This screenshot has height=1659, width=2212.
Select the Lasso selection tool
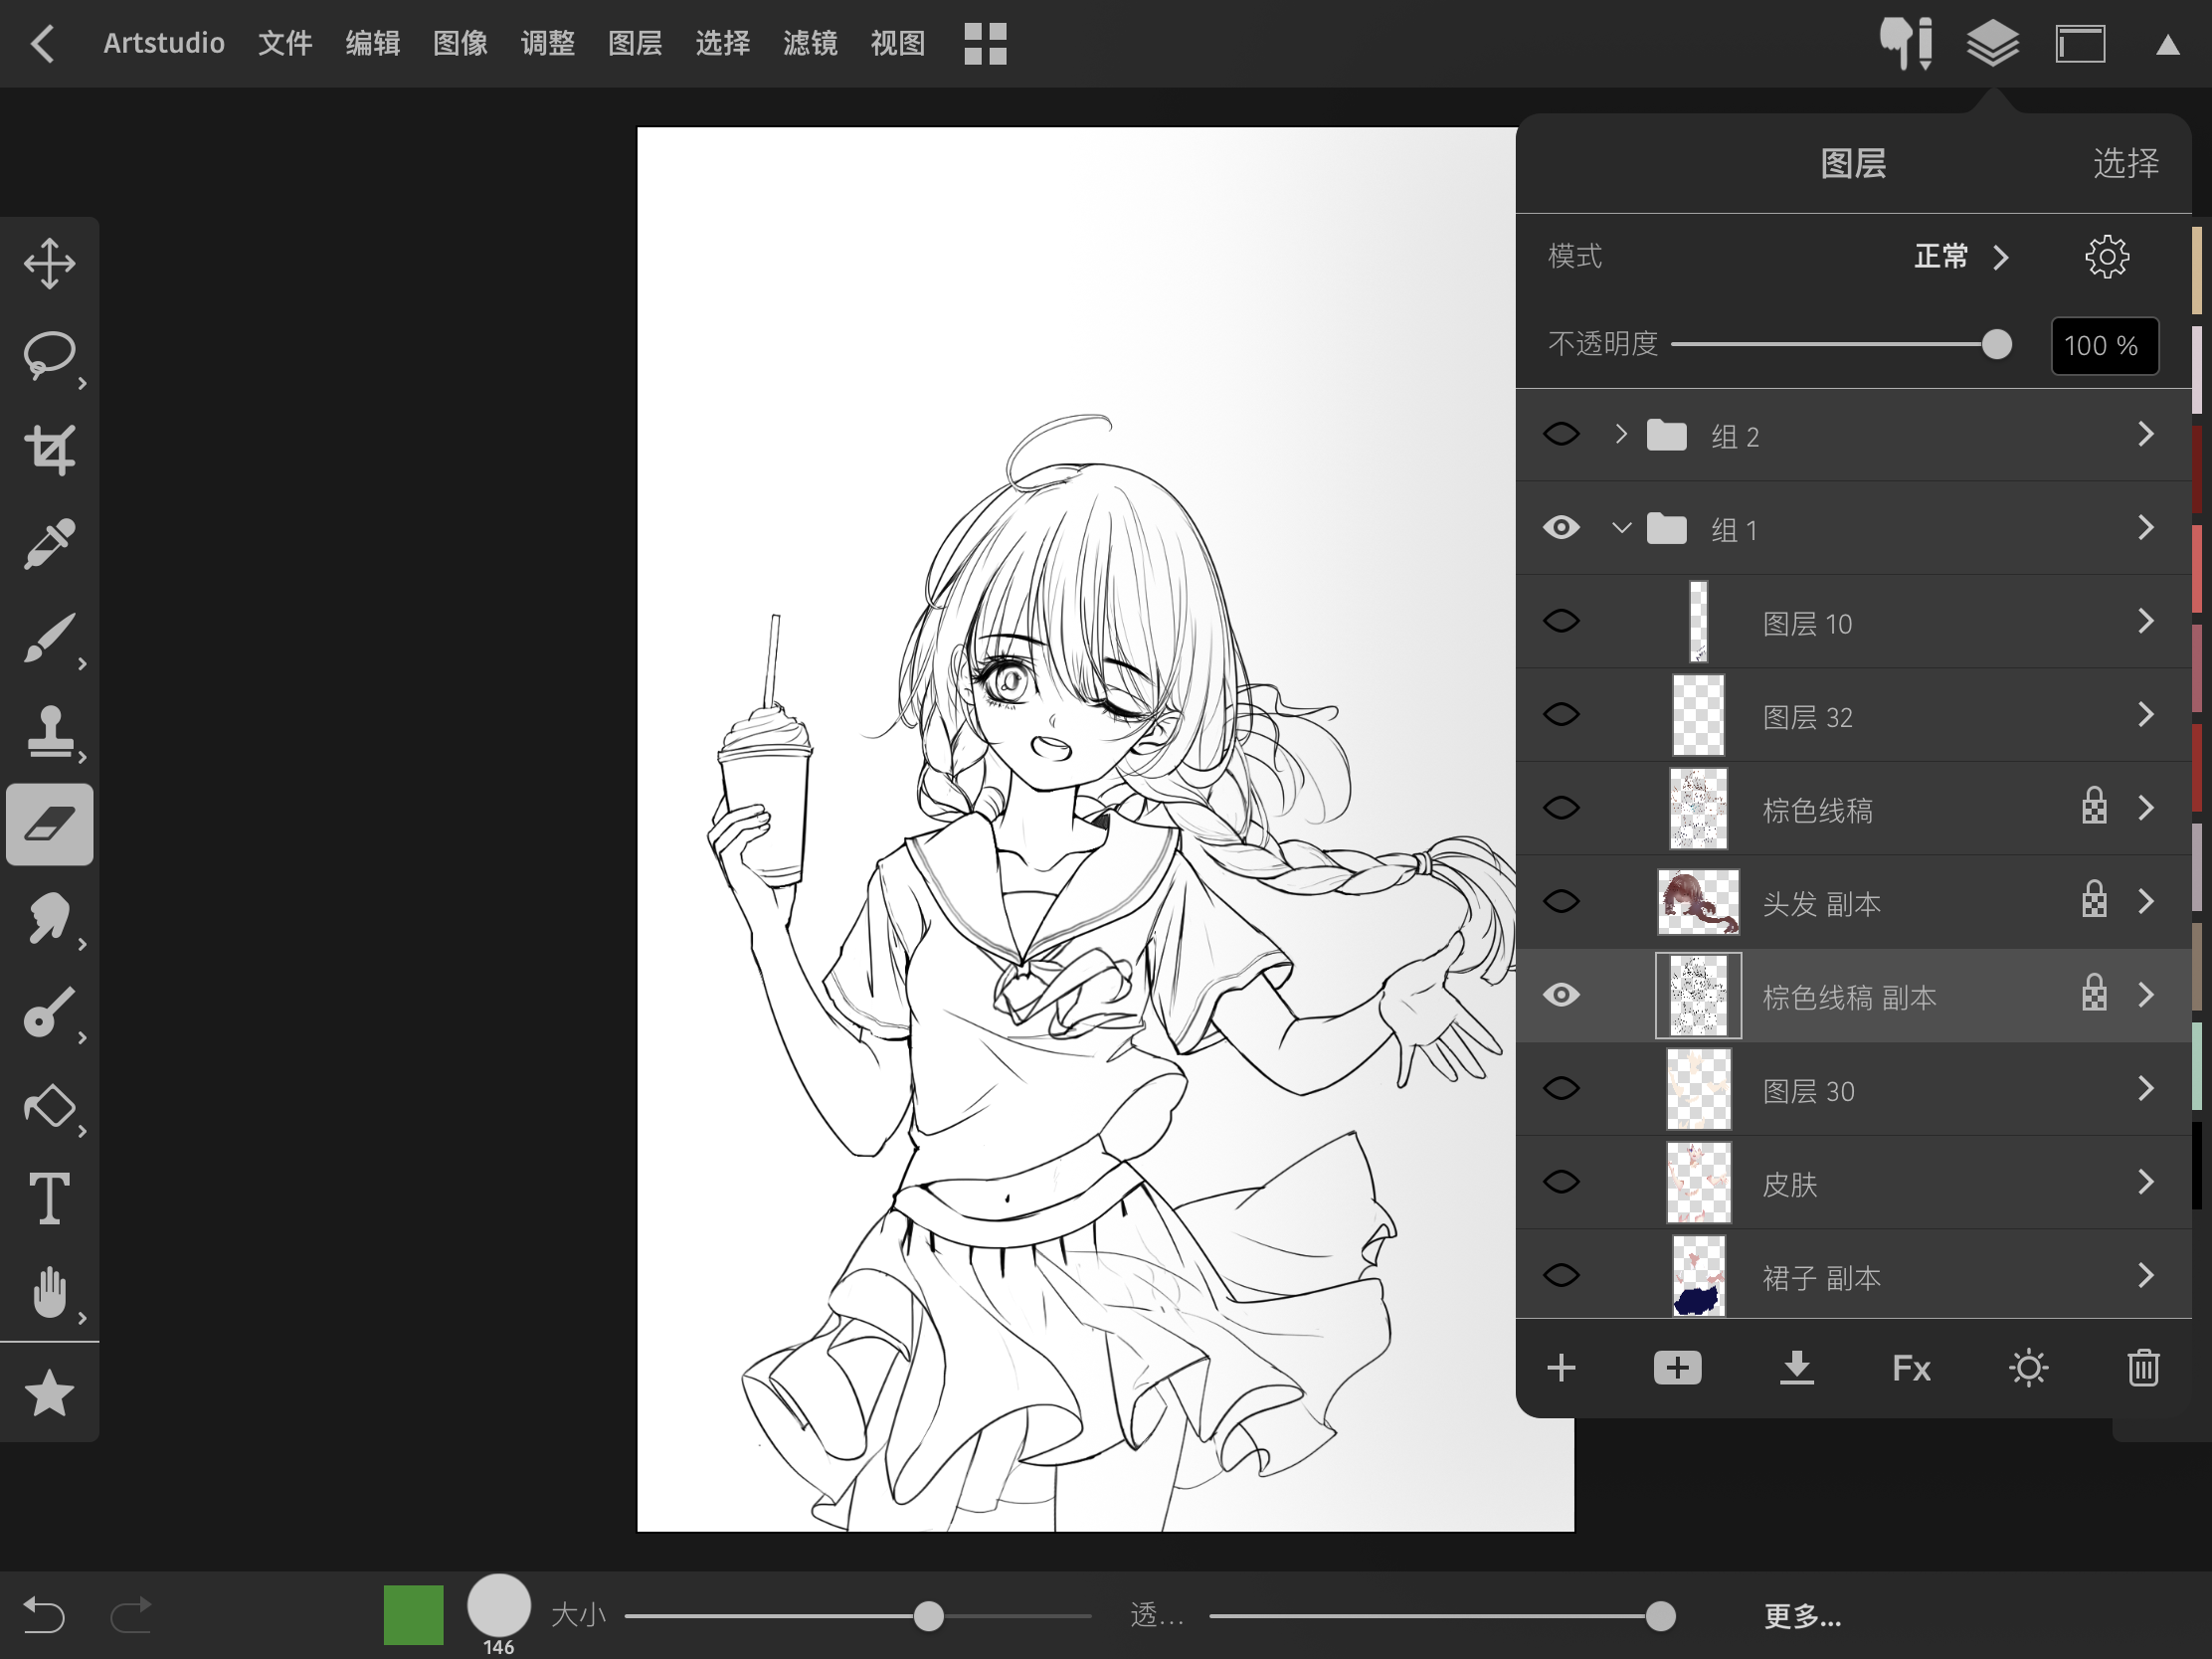pyautogui.click(x=49, y=356)
